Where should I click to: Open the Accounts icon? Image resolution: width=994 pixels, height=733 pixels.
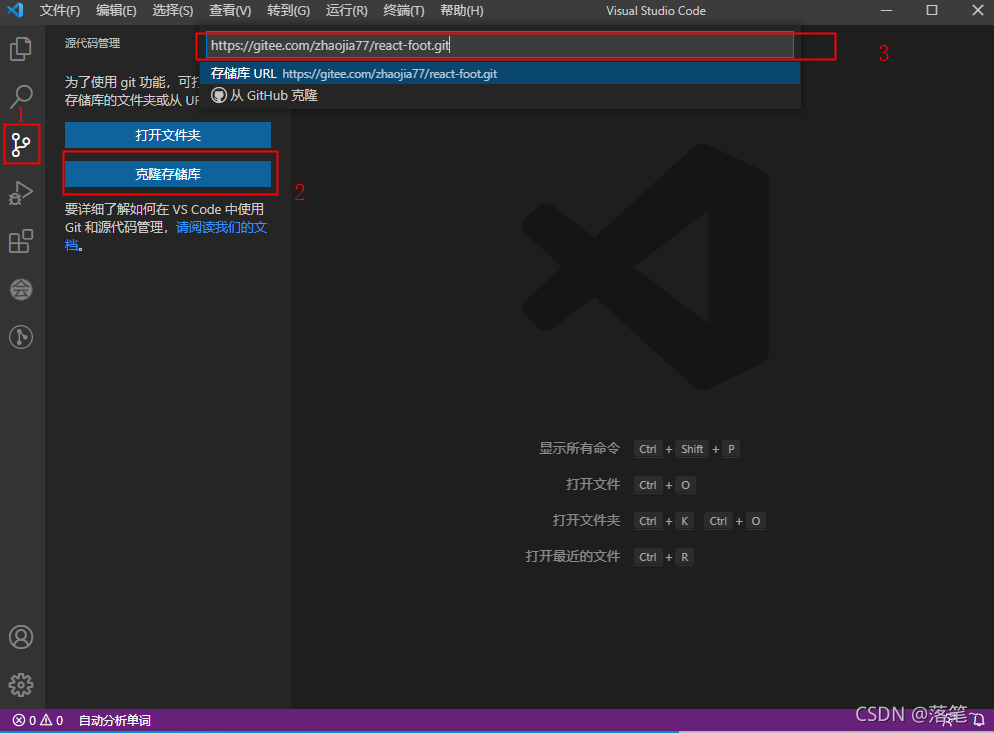21,637
